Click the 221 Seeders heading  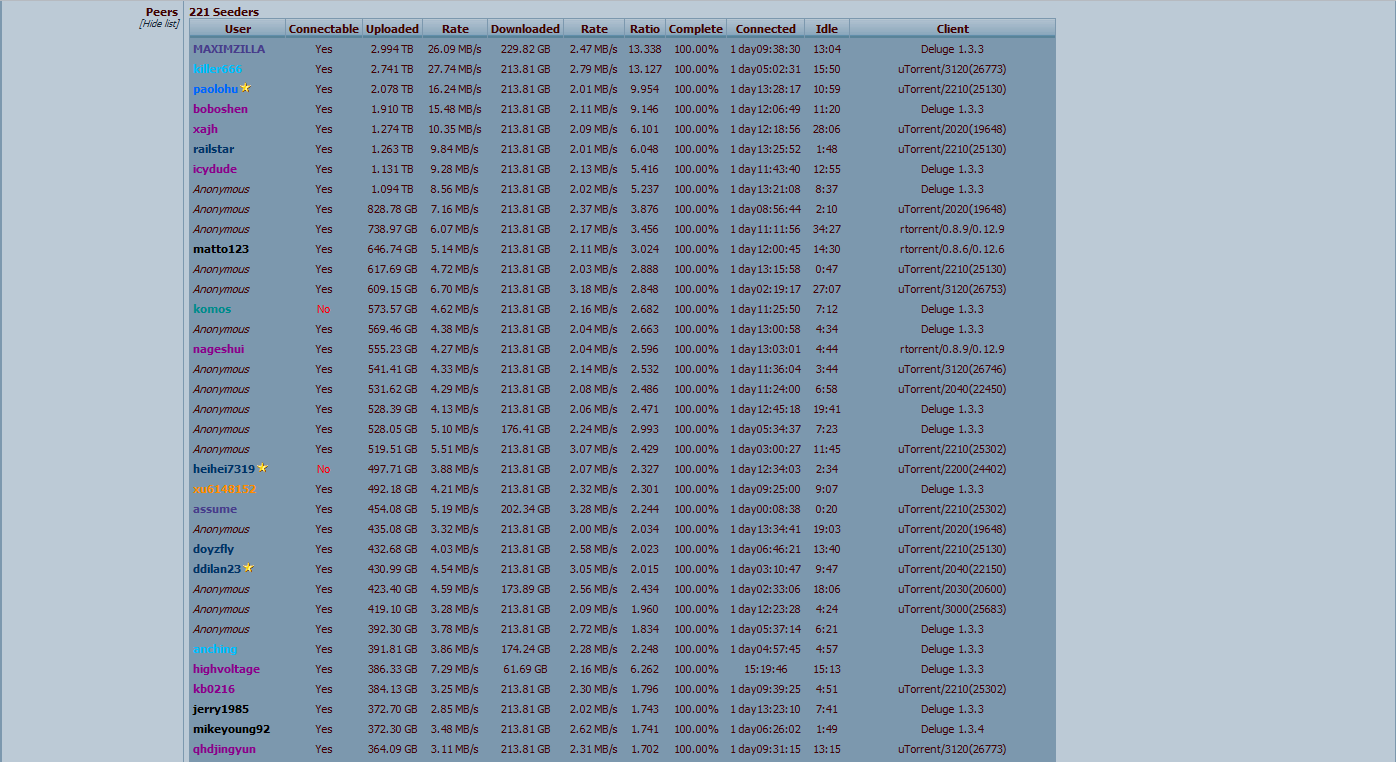pos(224,12)
